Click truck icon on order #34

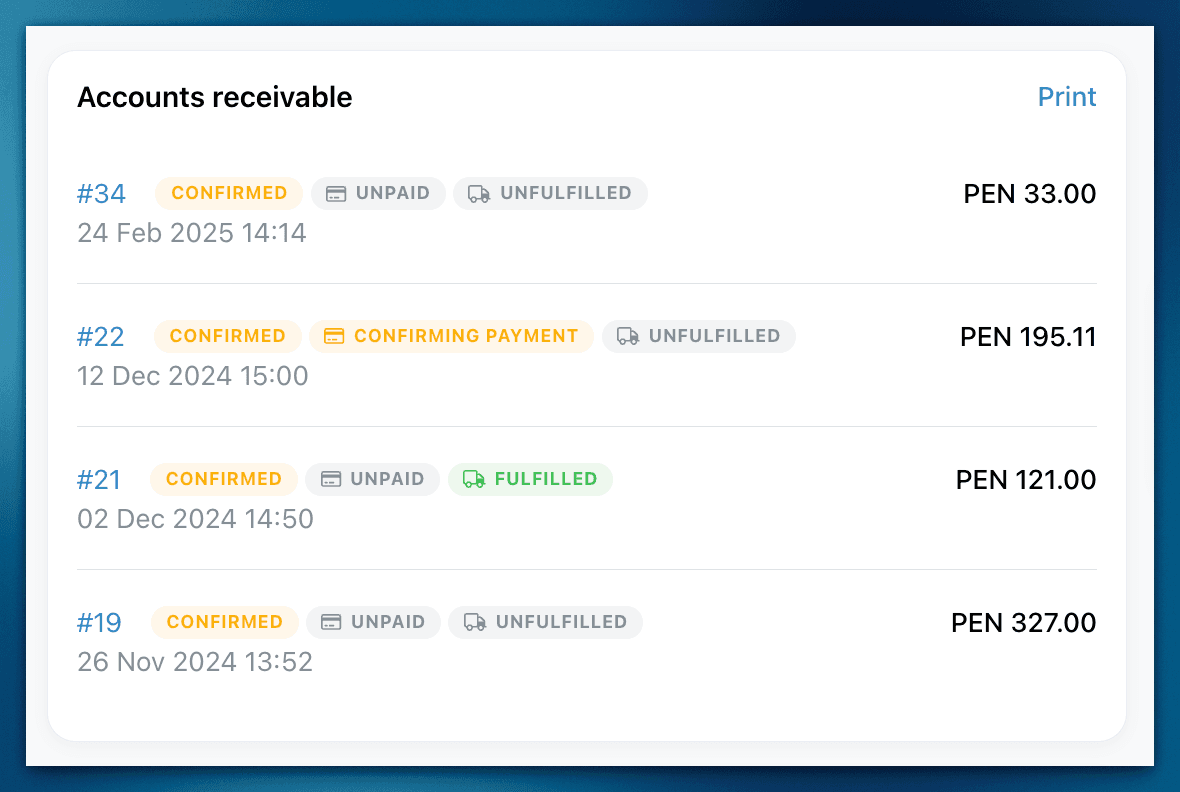click(479, 193)
